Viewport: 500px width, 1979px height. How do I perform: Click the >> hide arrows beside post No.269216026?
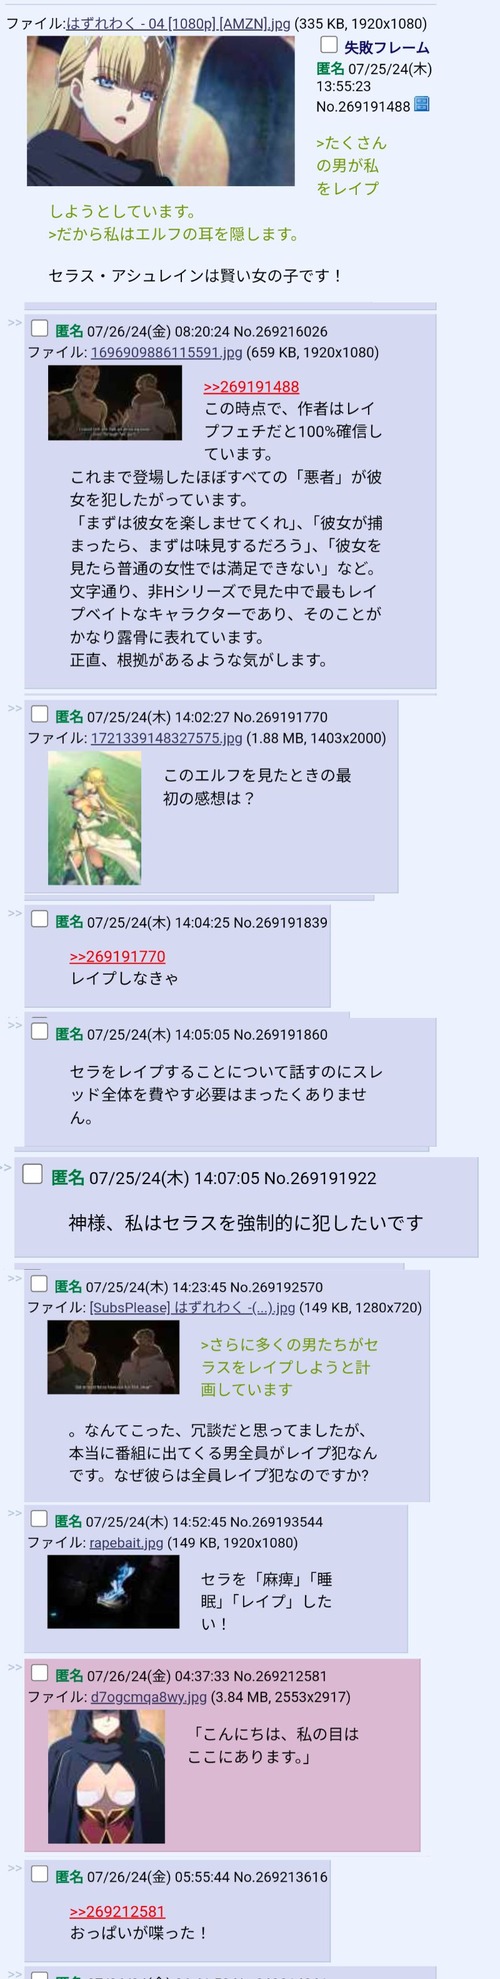(x=15, y=323)
